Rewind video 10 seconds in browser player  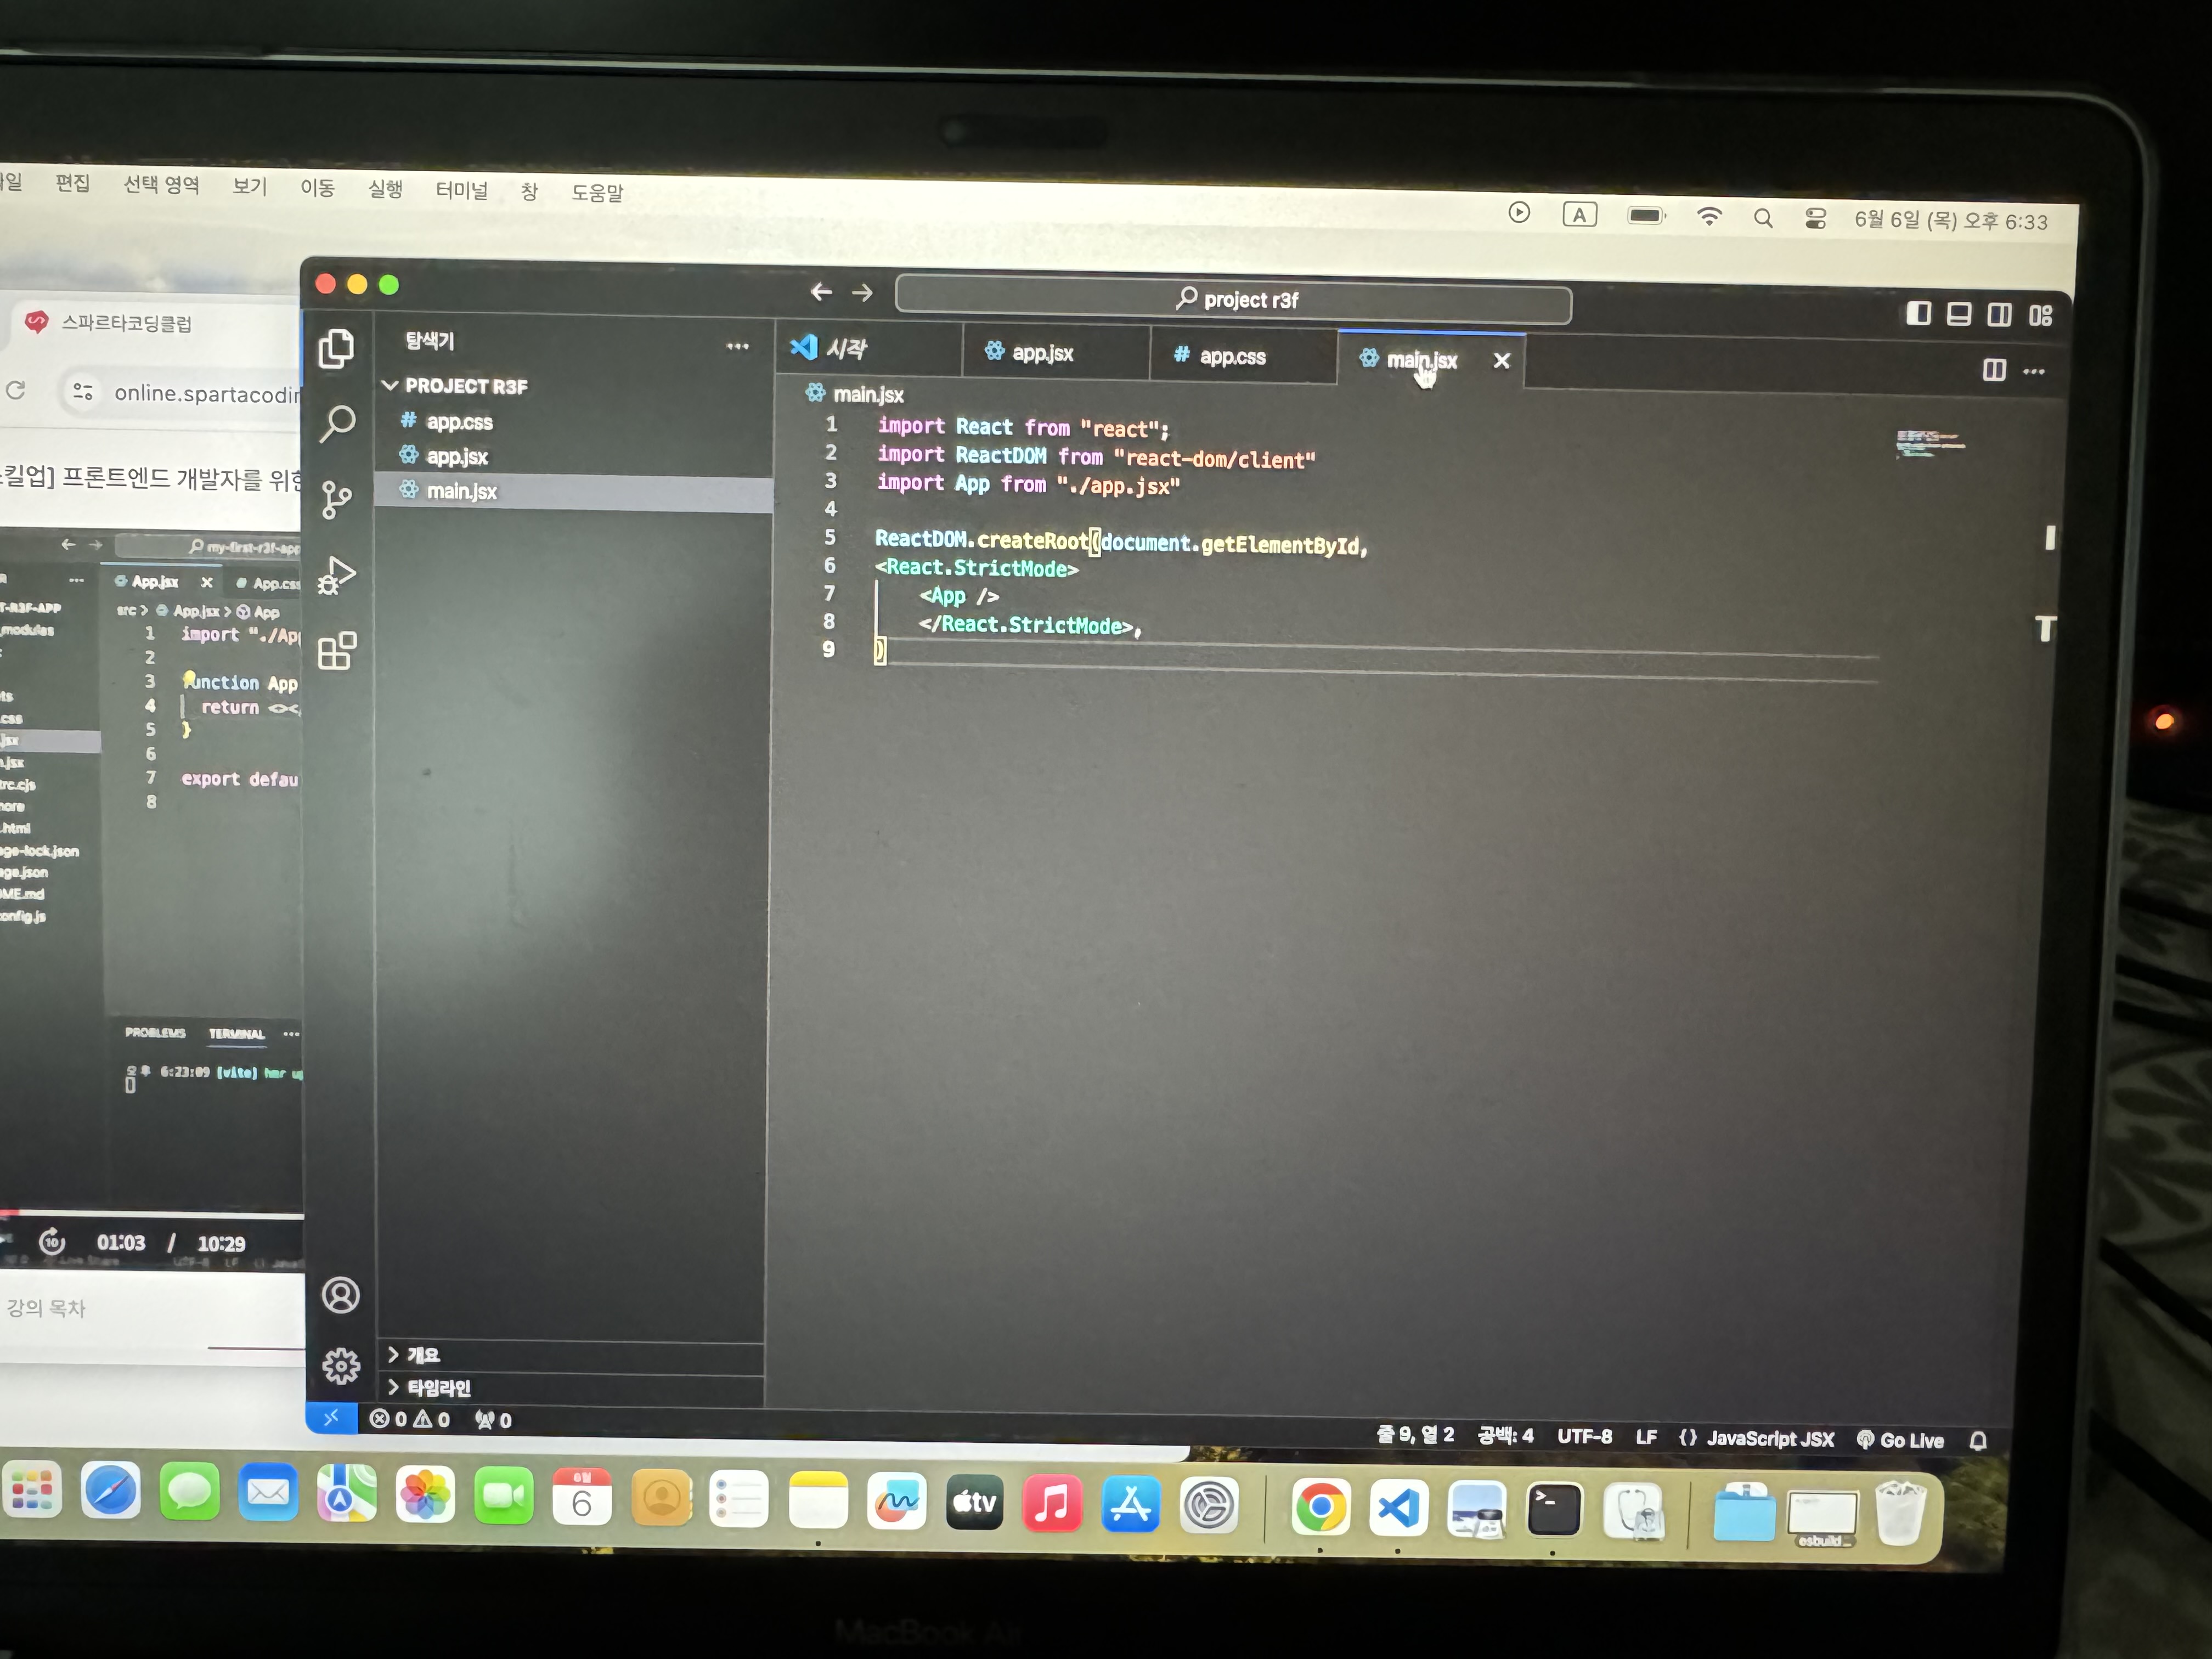[52, 1242]
